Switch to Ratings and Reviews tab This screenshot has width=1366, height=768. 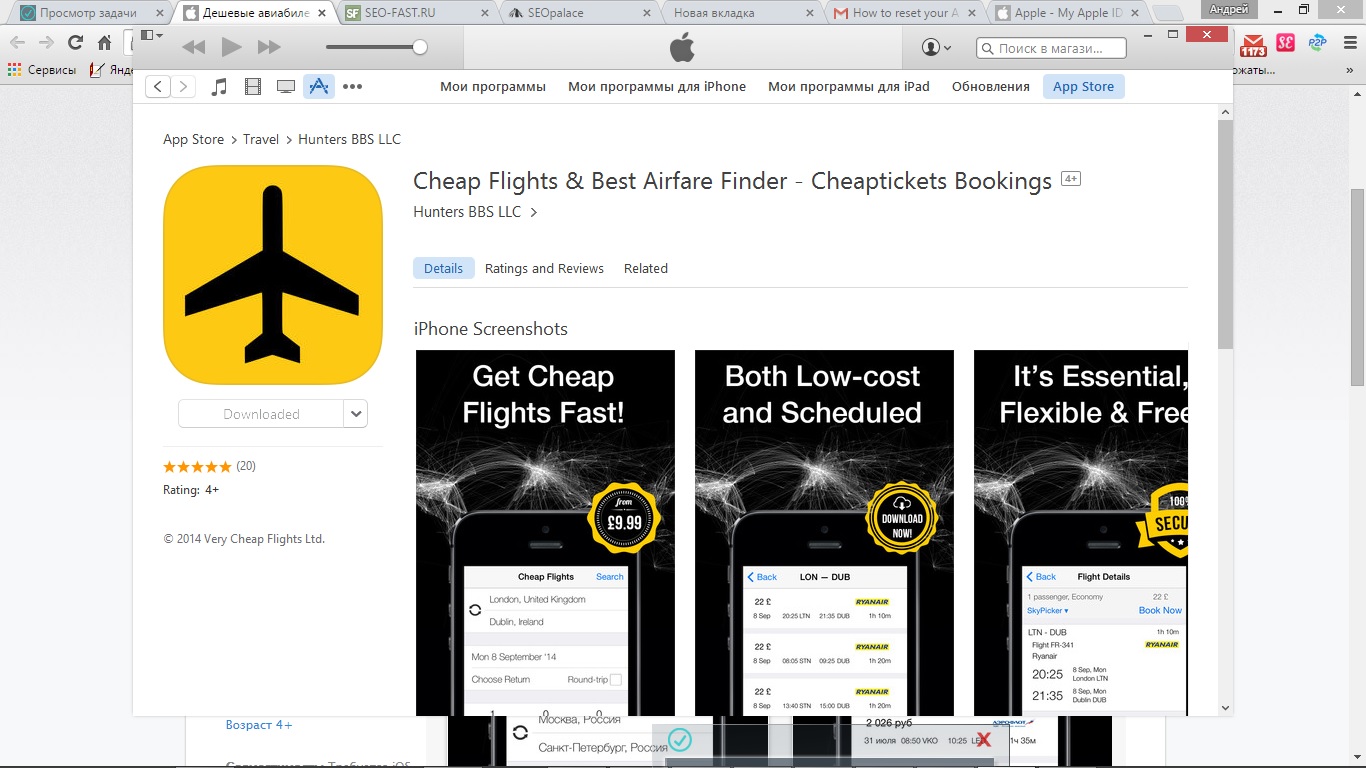(544, 268)
